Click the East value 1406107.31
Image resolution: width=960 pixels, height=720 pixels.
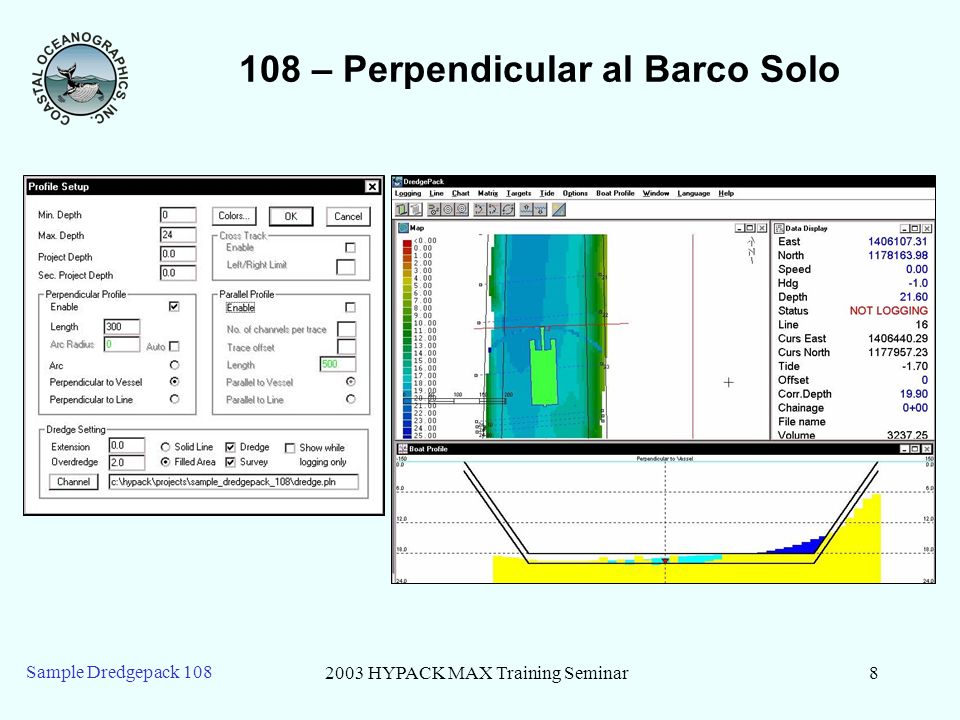click(x=898, y=242)
